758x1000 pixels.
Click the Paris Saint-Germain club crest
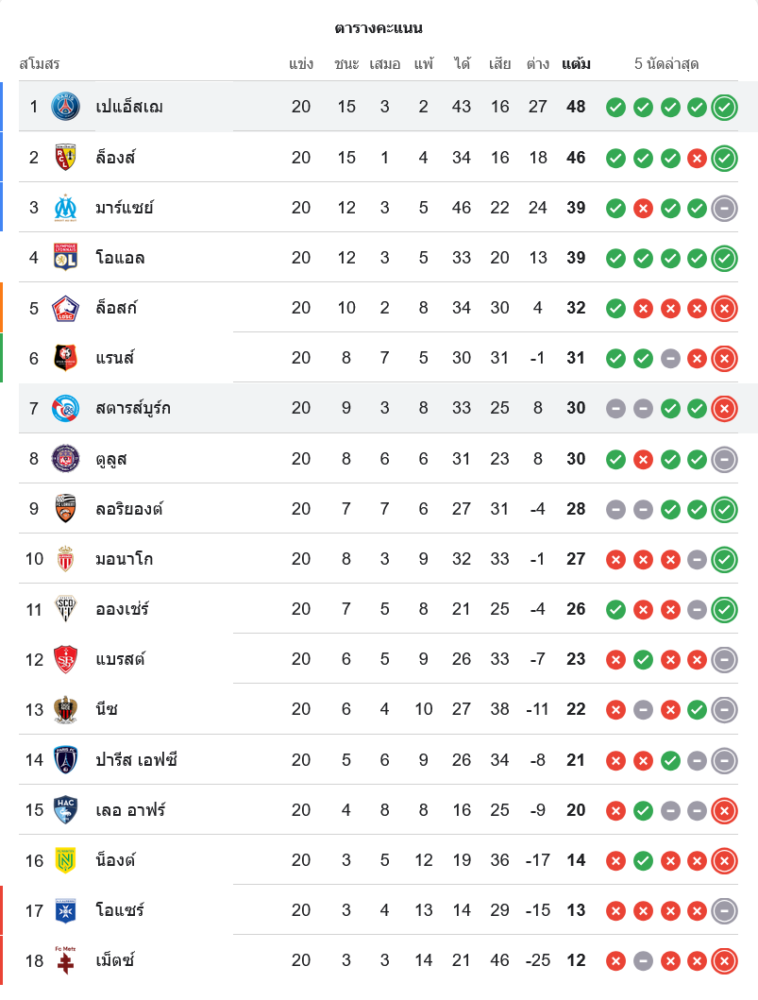coord(66,107)
